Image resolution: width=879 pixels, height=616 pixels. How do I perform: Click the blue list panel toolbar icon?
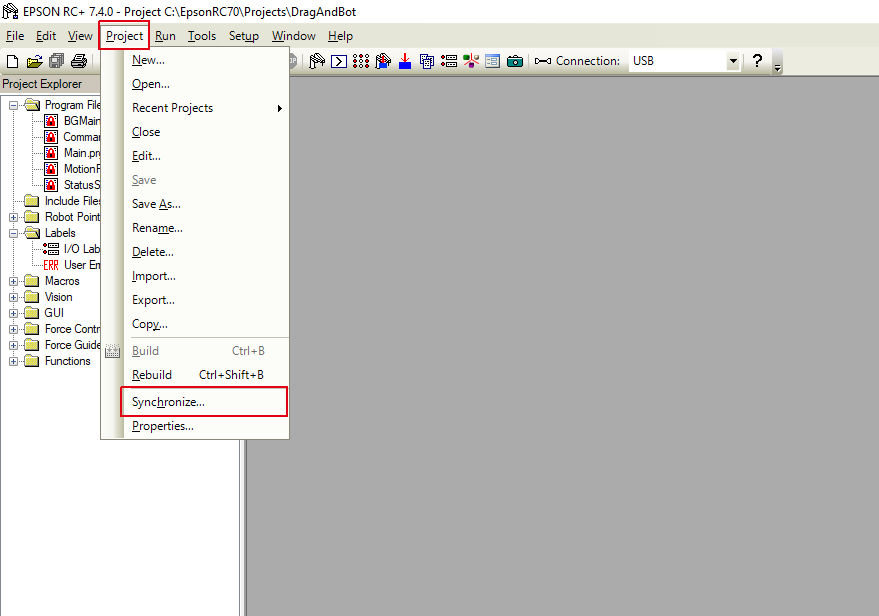(x=493, y=61)
